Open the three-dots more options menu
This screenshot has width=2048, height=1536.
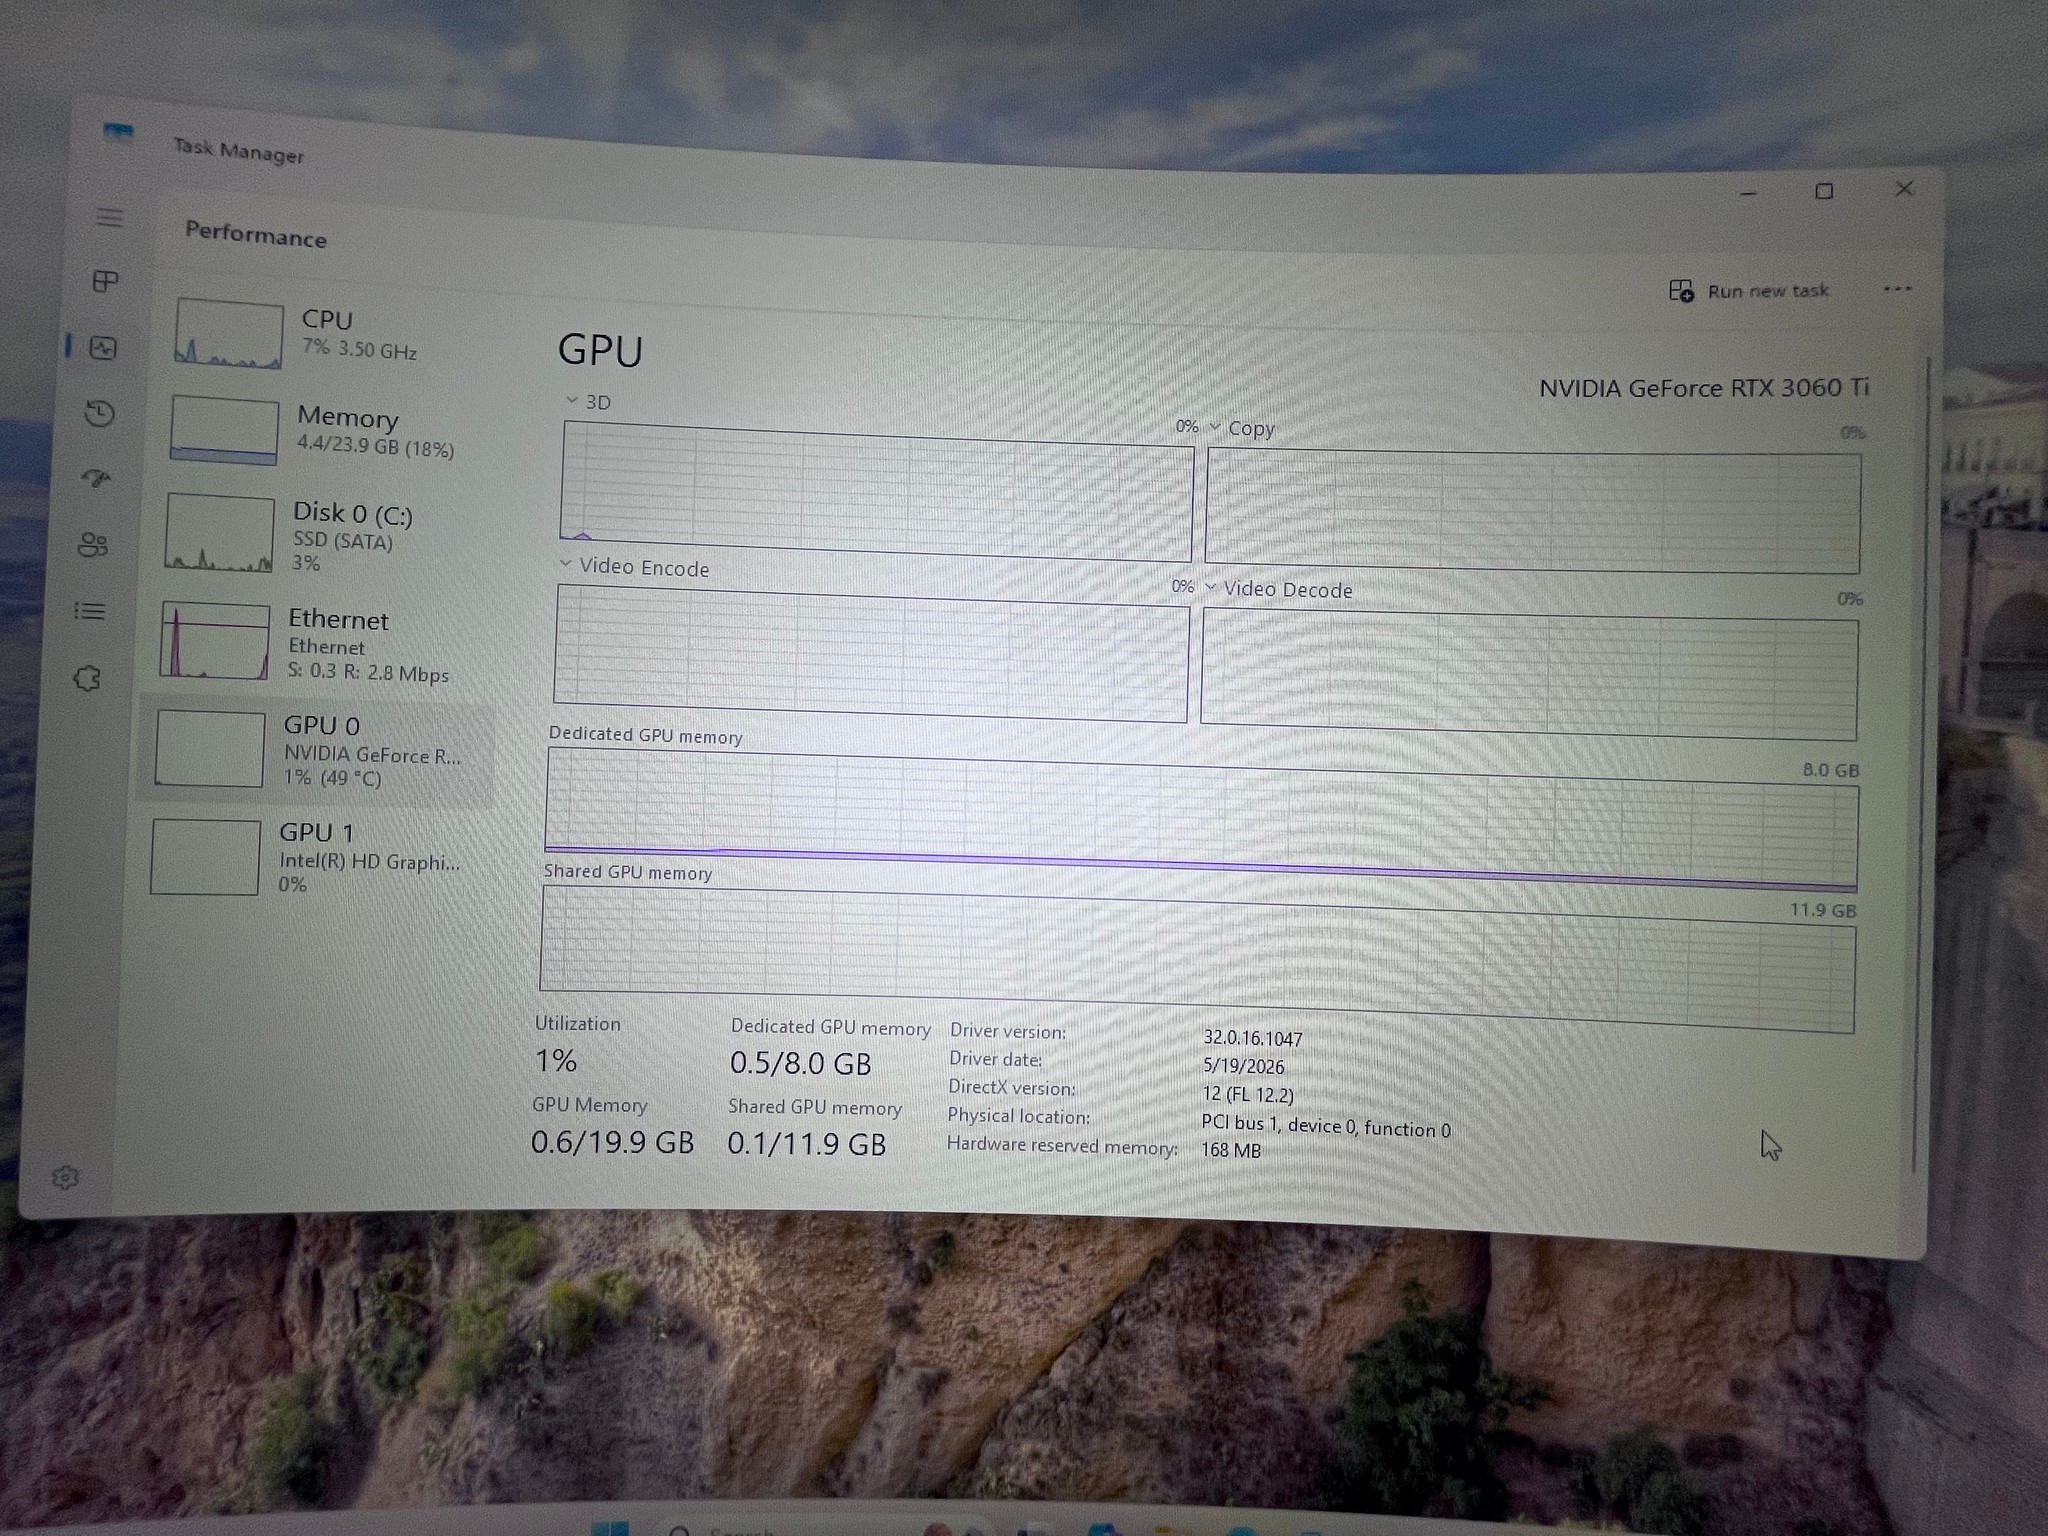[x=1897, y=290]
